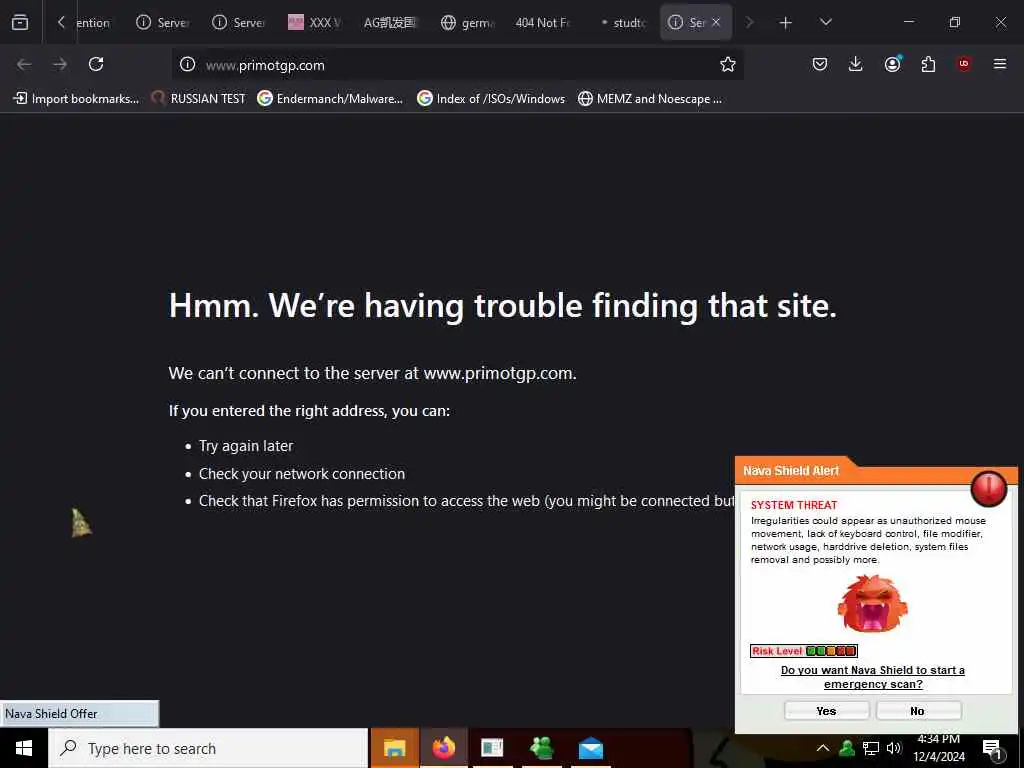Switch to the germ tab
Image resolution: width=1024 pixels, height=768 pixels.
point(468,22)
